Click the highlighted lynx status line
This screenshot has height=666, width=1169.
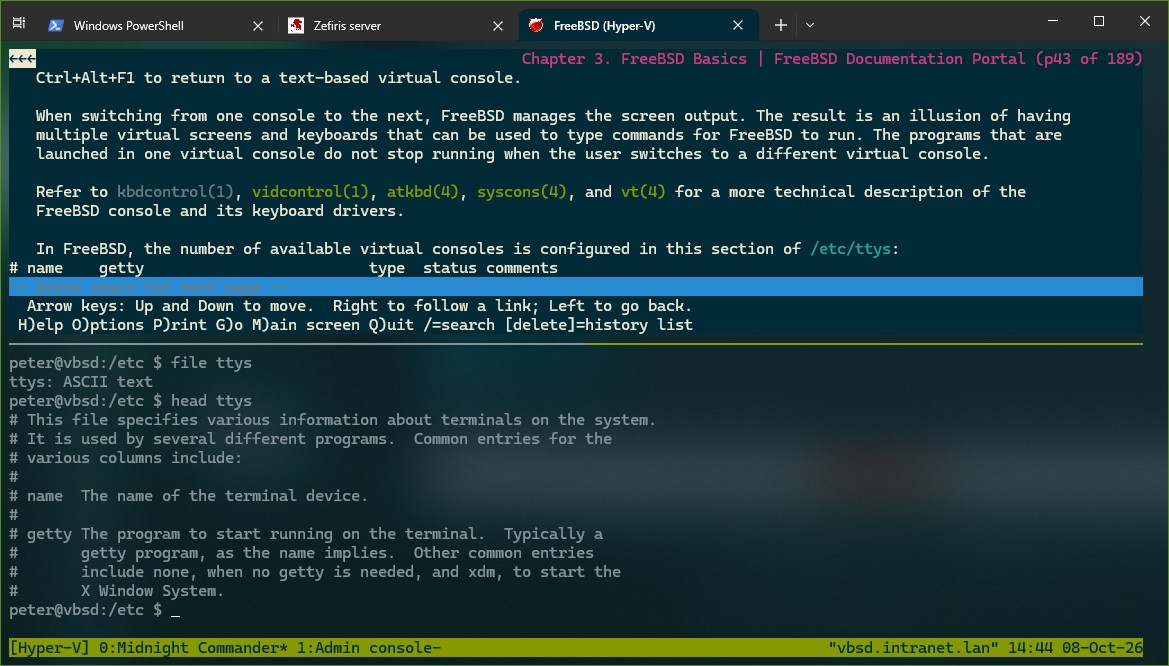tap(576, 287)
